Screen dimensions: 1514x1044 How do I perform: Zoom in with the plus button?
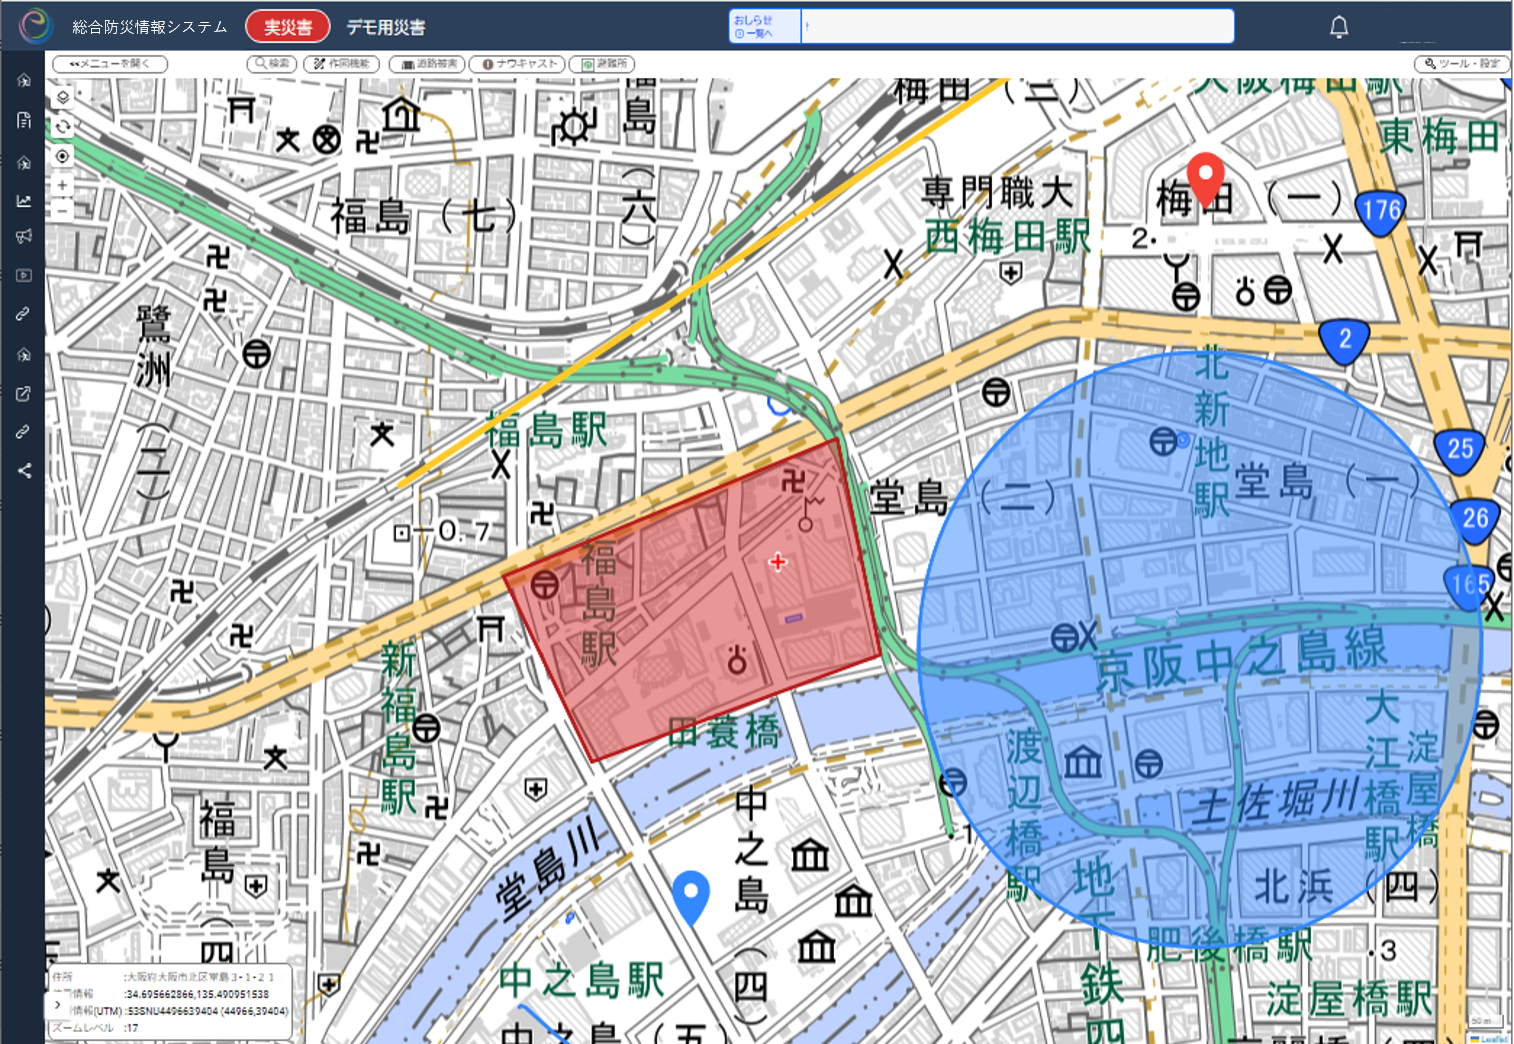coord(62,186)
